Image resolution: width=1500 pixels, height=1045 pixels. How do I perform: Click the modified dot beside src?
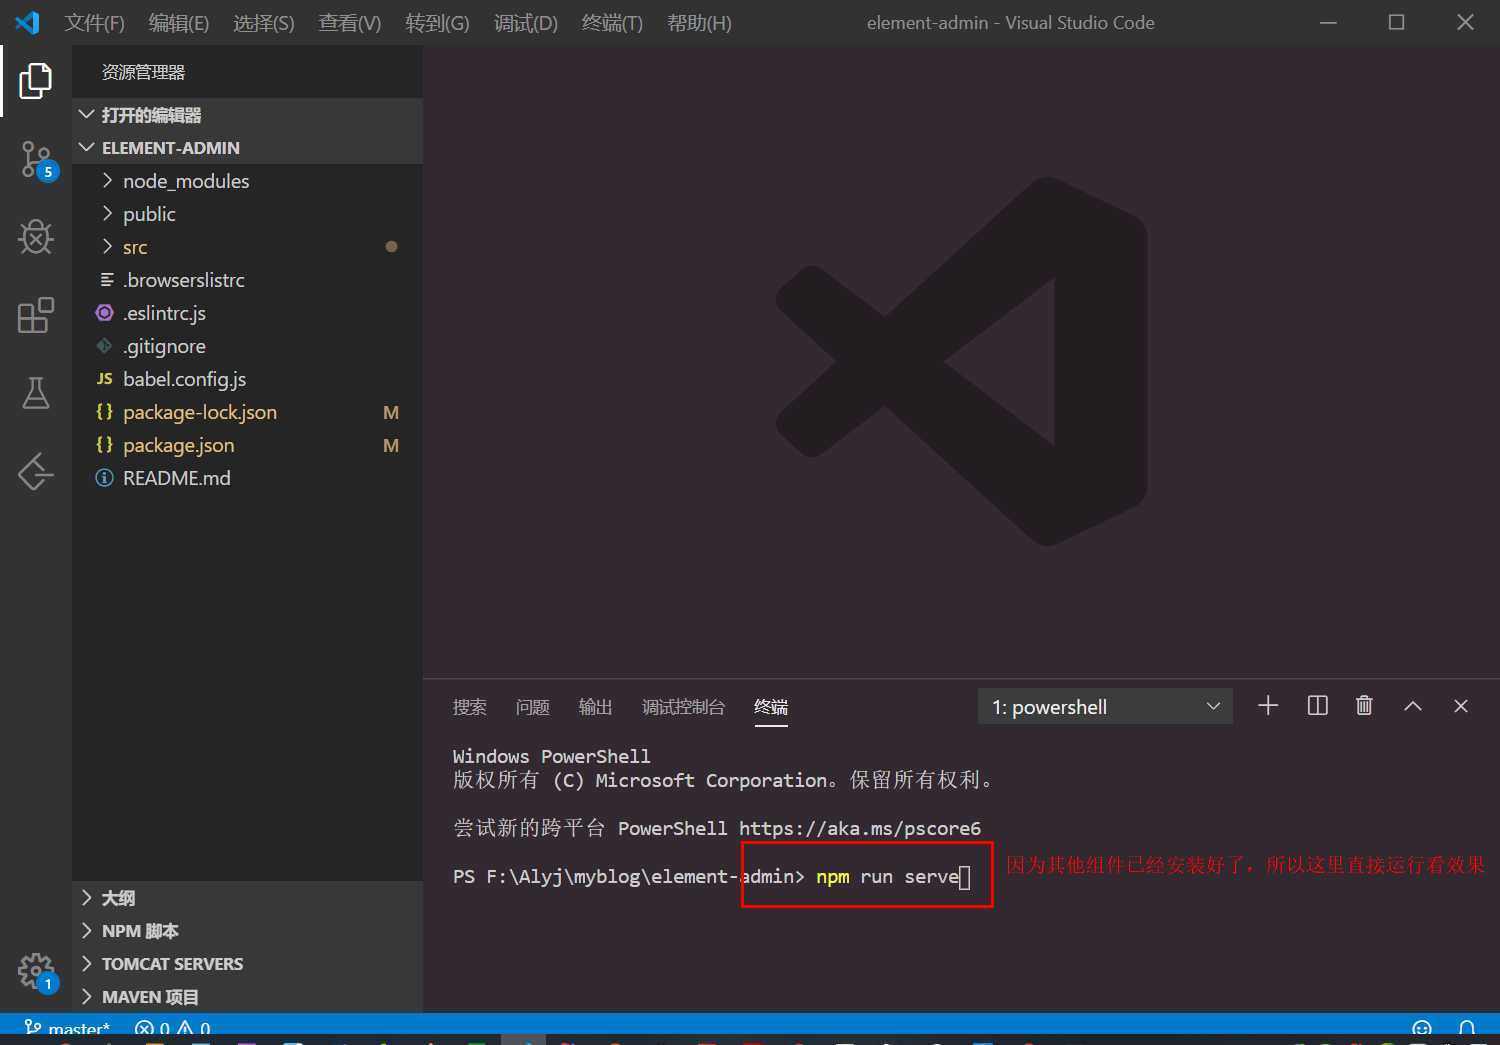click(391, 247)
